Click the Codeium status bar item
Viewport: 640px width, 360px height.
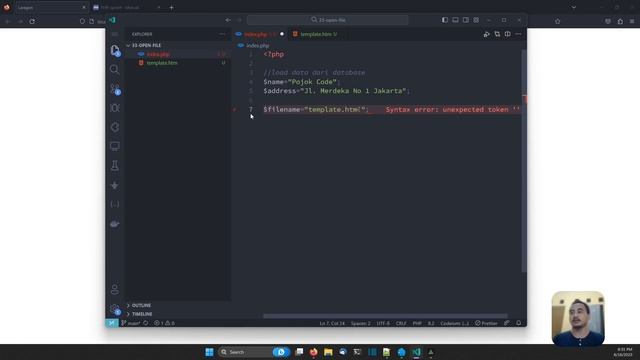[454, 323]
